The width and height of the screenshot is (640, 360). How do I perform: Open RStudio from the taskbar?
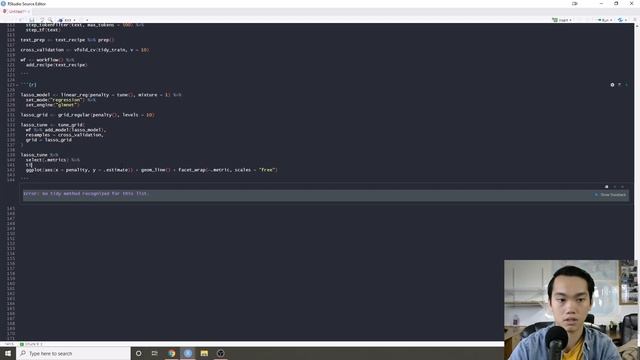(x=188, y=353)
